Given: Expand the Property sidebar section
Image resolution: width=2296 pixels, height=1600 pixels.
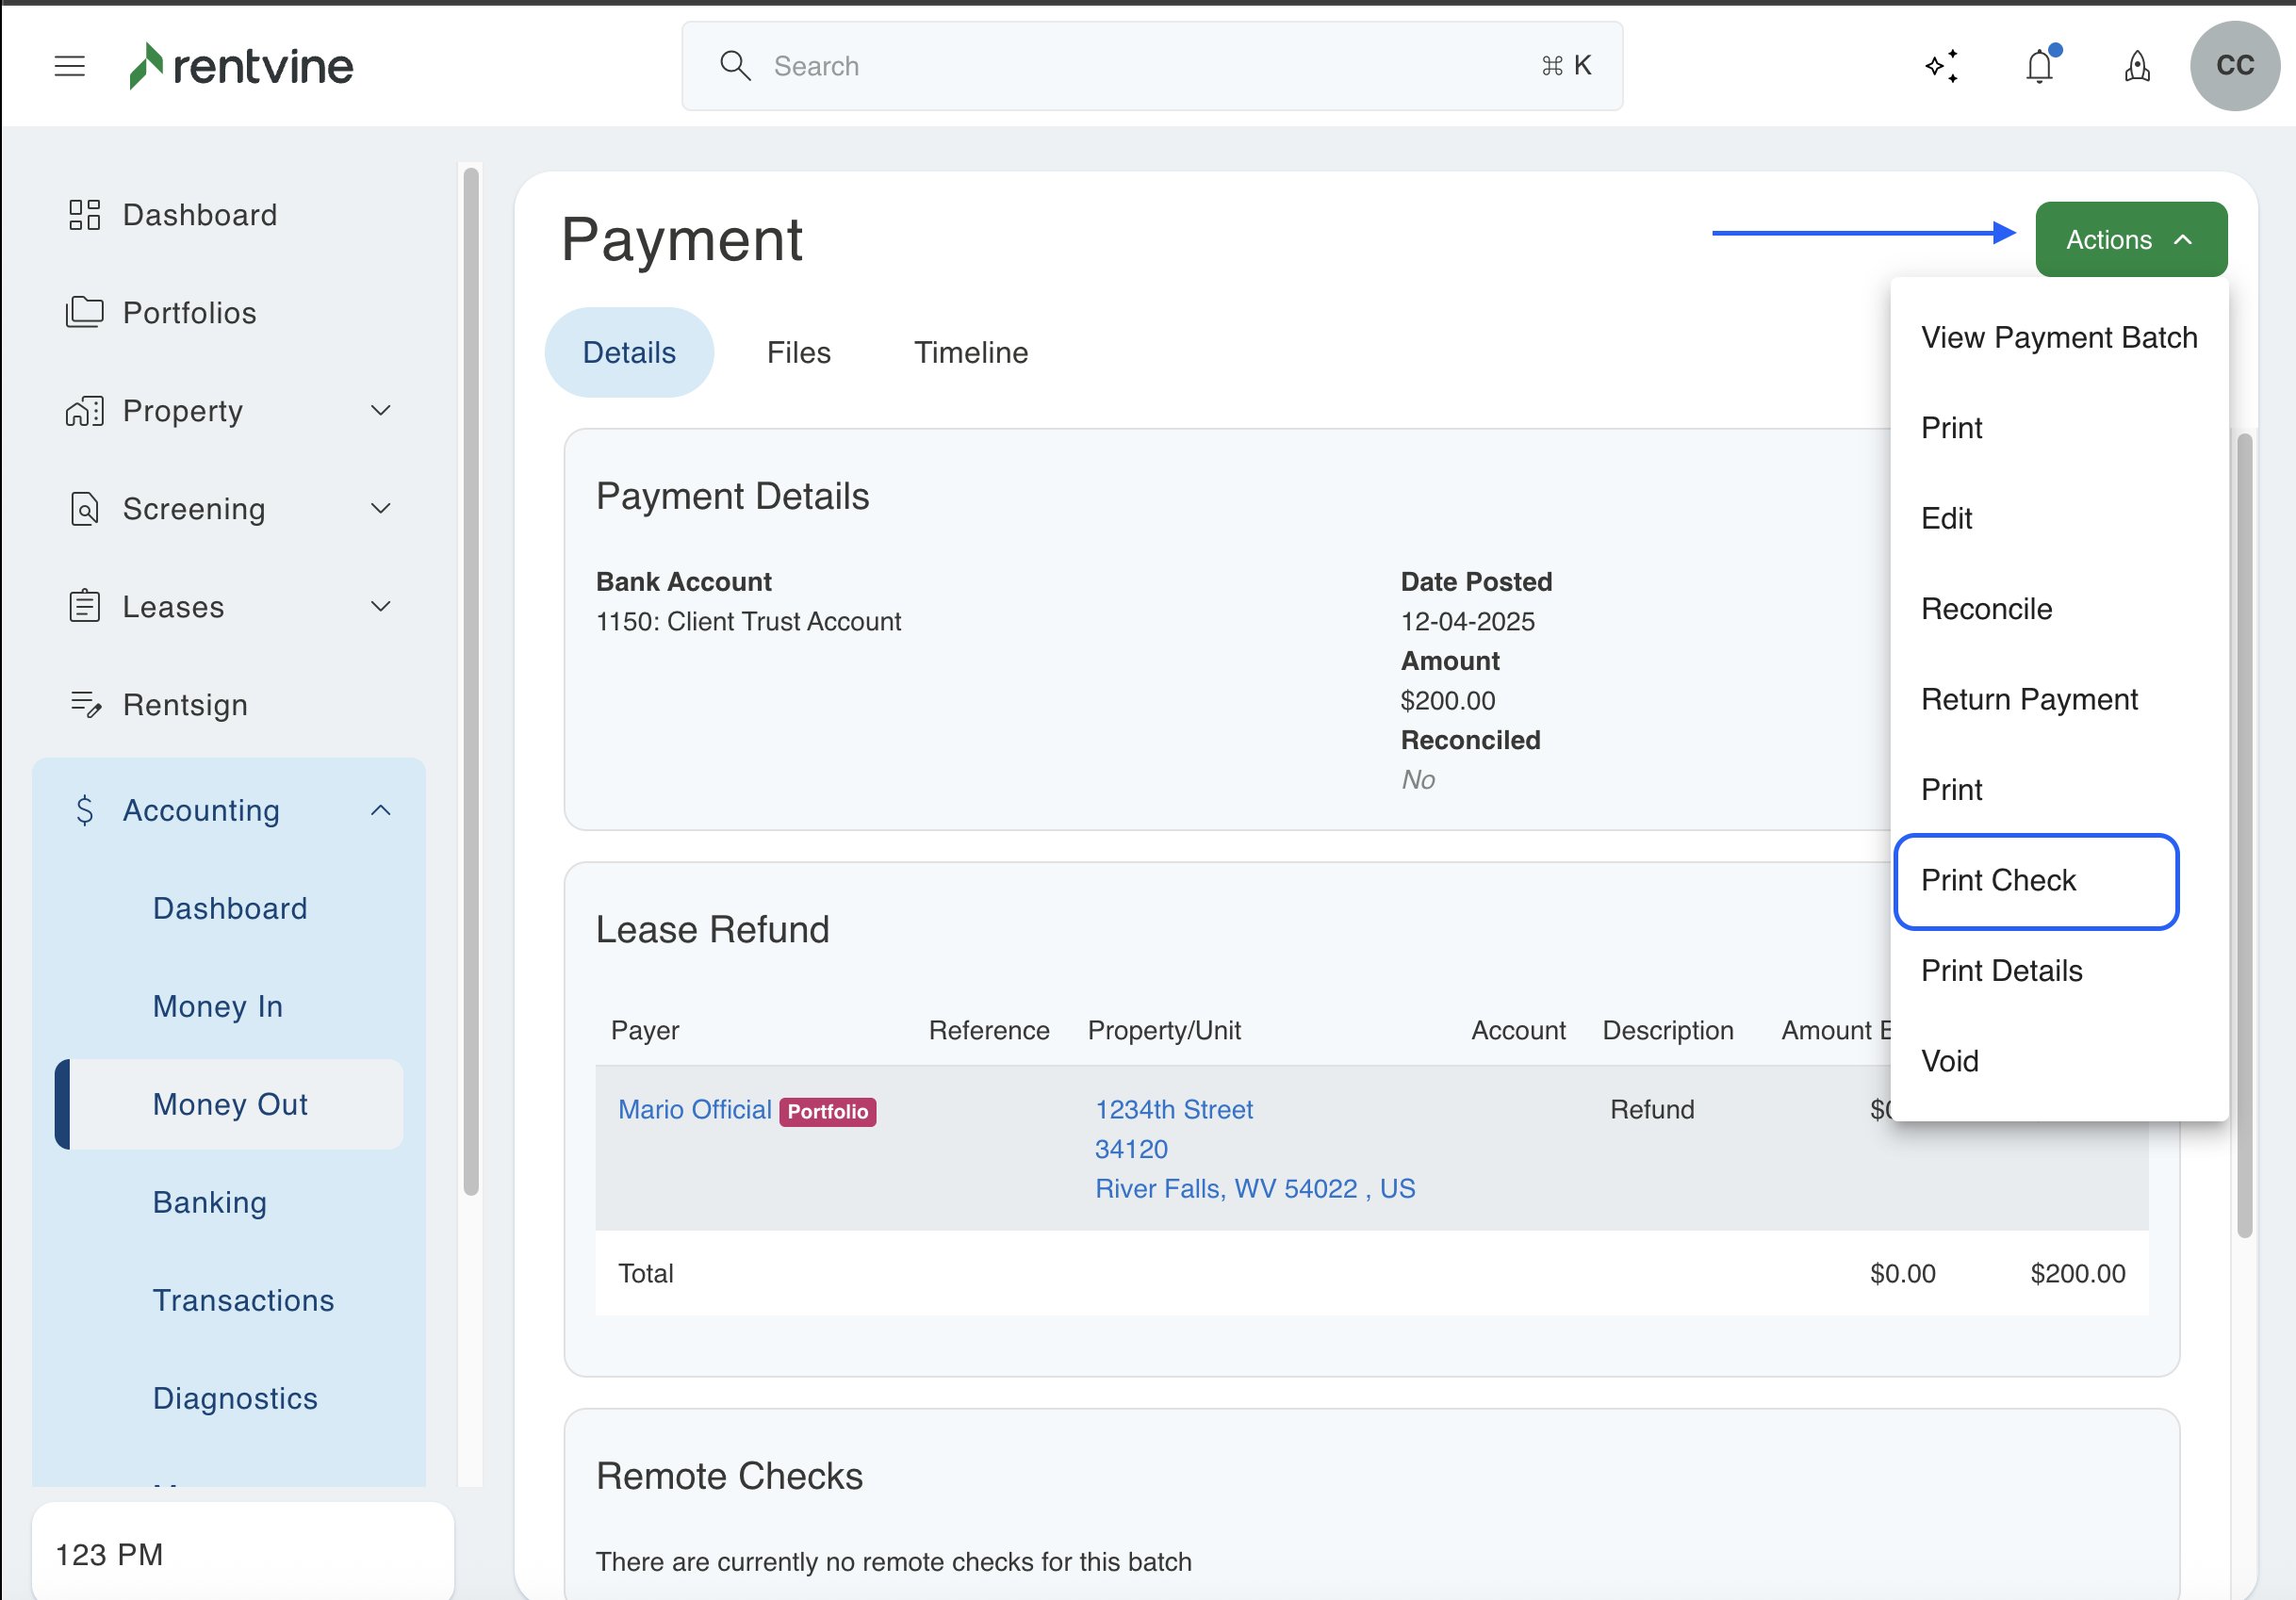Looking at the screenshot, I should tap(380, 410).
